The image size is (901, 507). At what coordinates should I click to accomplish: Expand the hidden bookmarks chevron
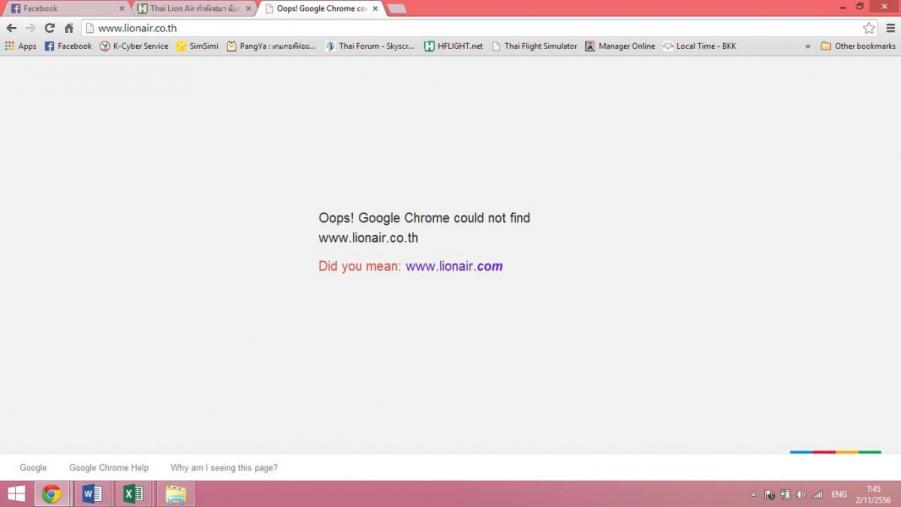click(x=807, y=46)
